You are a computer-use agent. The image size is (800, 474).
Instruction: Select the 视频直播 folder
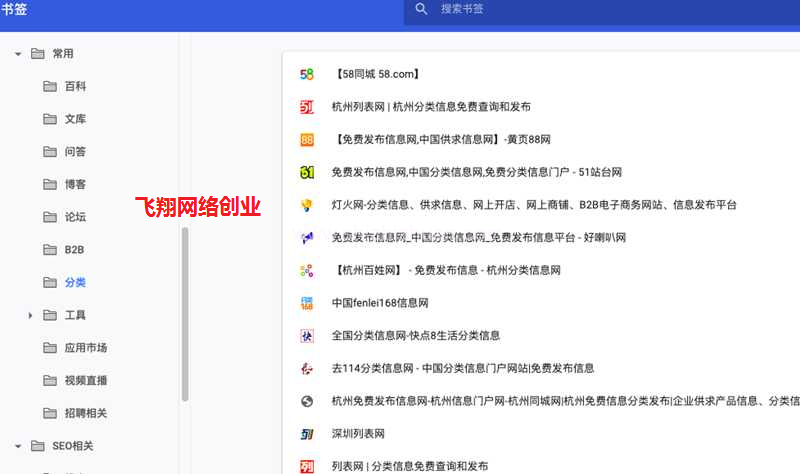point(86,380)
